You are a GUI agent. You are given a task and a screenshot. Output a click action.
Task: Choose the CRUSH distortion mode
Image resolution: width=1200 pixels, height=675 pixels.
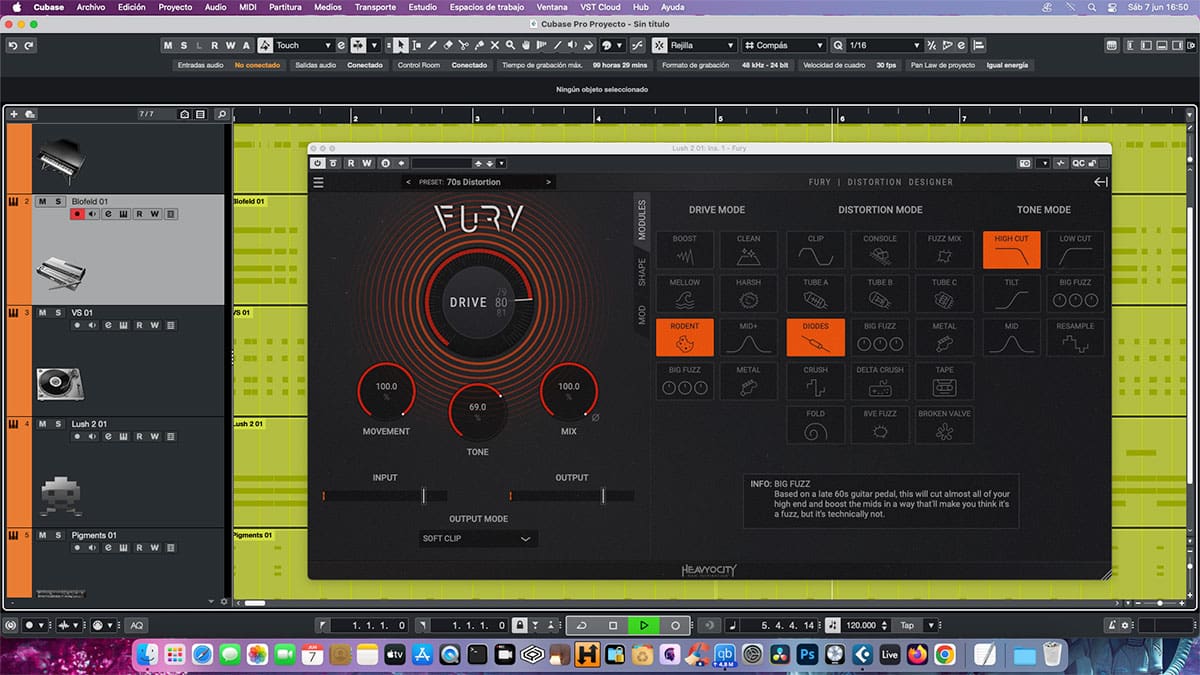click(815, 382)
